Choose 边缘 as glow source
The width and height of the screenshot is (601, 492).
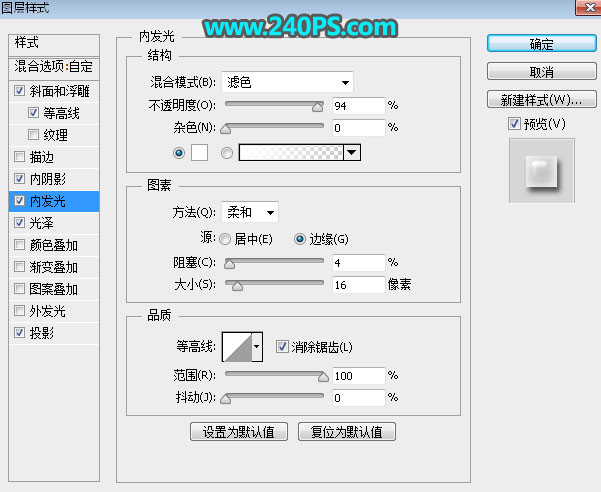(299, 239)
